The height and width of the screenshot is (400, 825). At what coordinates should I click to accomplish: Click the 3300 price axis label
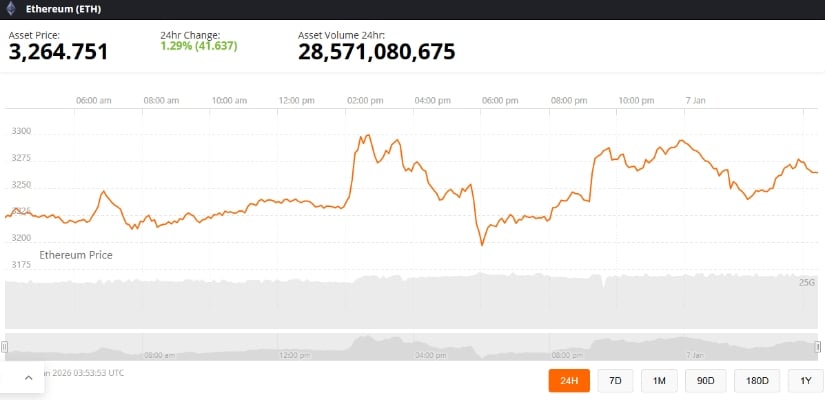(x=21, y=131)
